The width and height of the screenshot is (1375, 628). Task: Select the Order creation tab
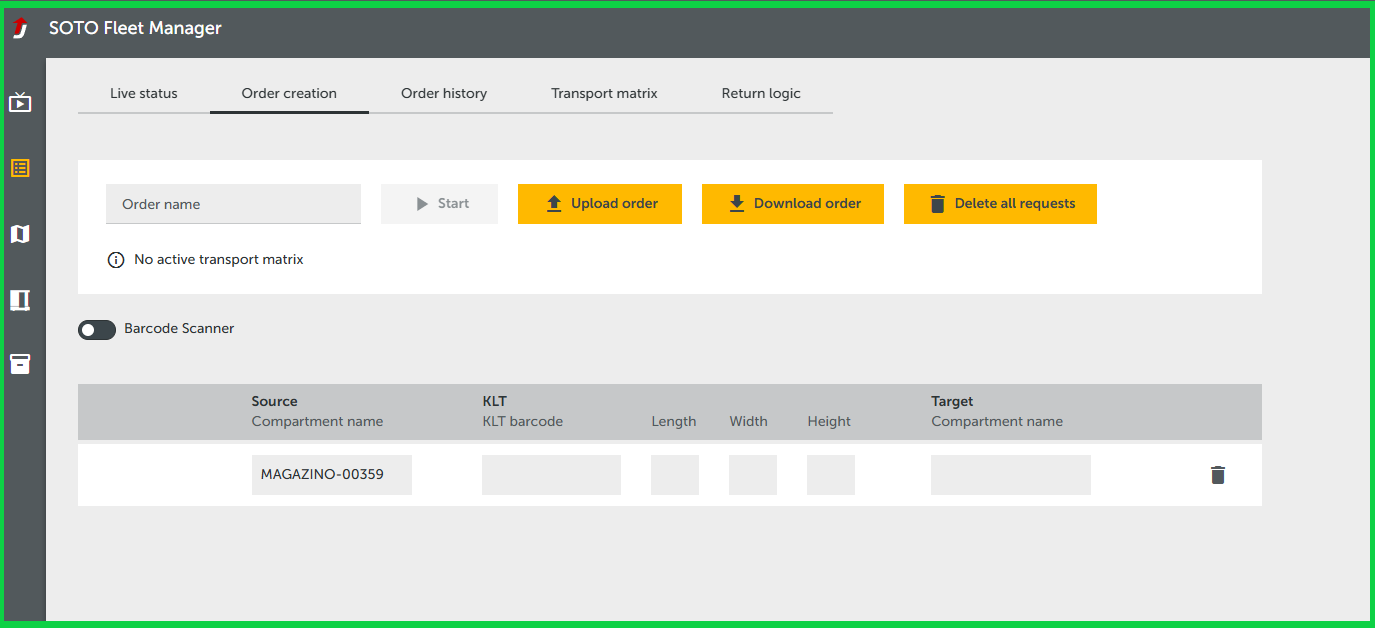coord(289,94)
